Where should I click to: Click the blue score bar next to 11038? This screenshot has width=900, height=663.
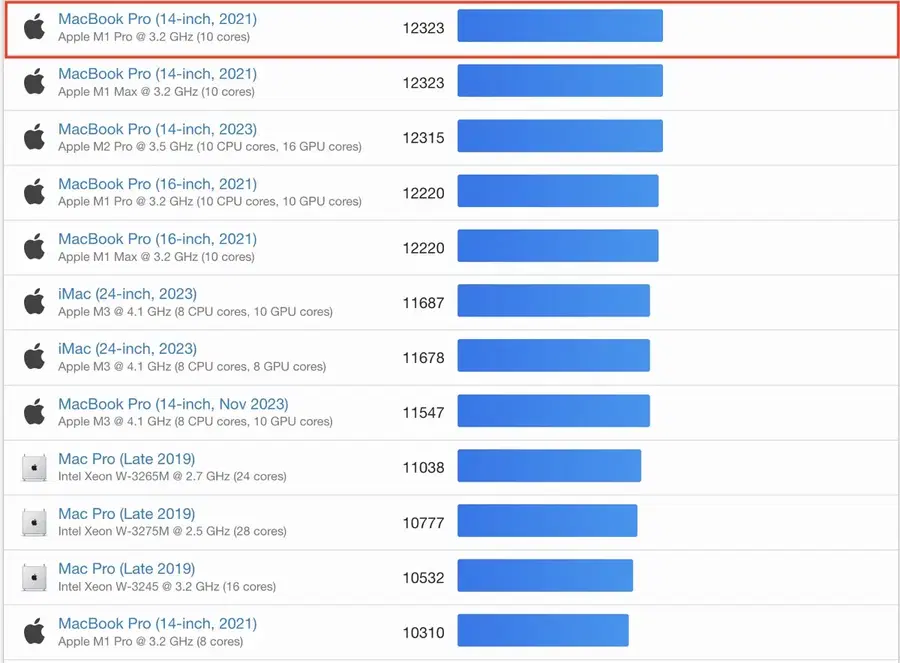[549, 466]
